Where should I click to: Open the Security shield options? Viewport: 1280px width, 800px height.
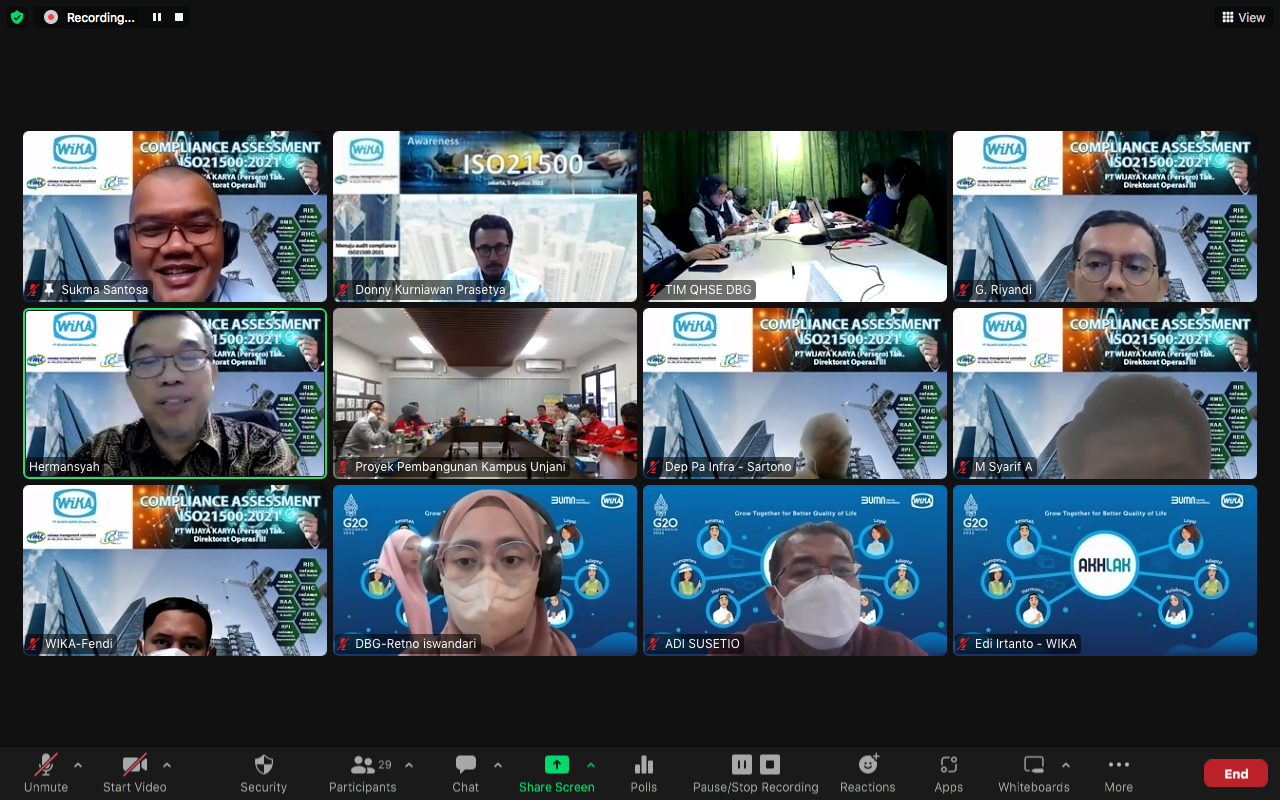pos(263,772)
